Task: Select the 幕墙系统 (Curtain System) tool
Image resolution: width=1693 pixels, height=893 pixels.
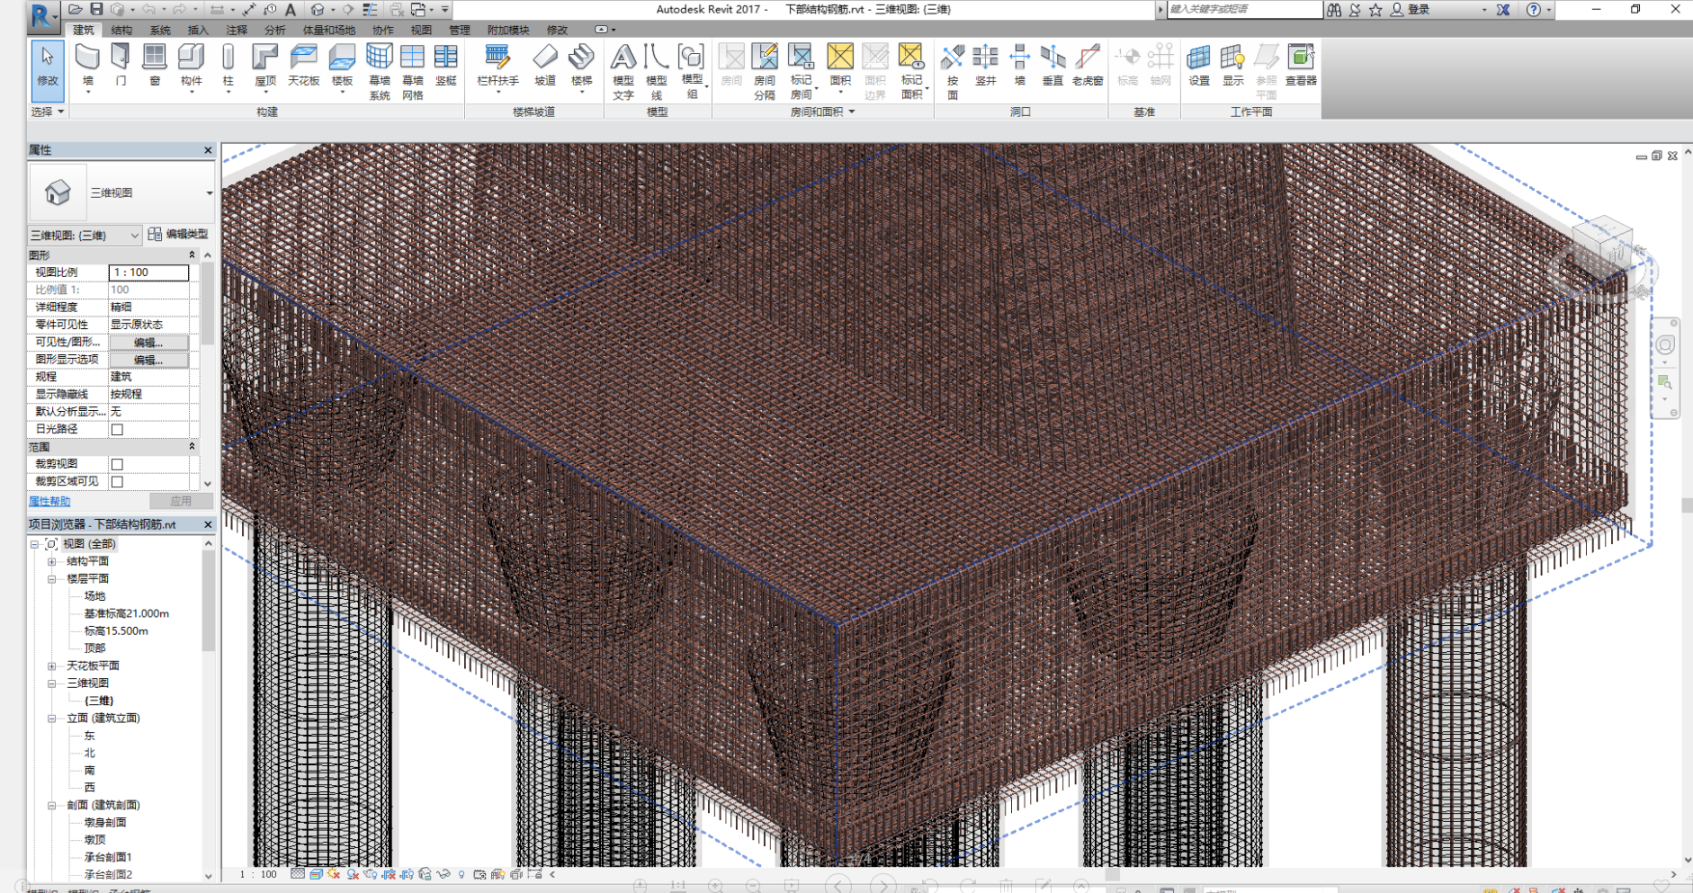Action: click(379, 72)
